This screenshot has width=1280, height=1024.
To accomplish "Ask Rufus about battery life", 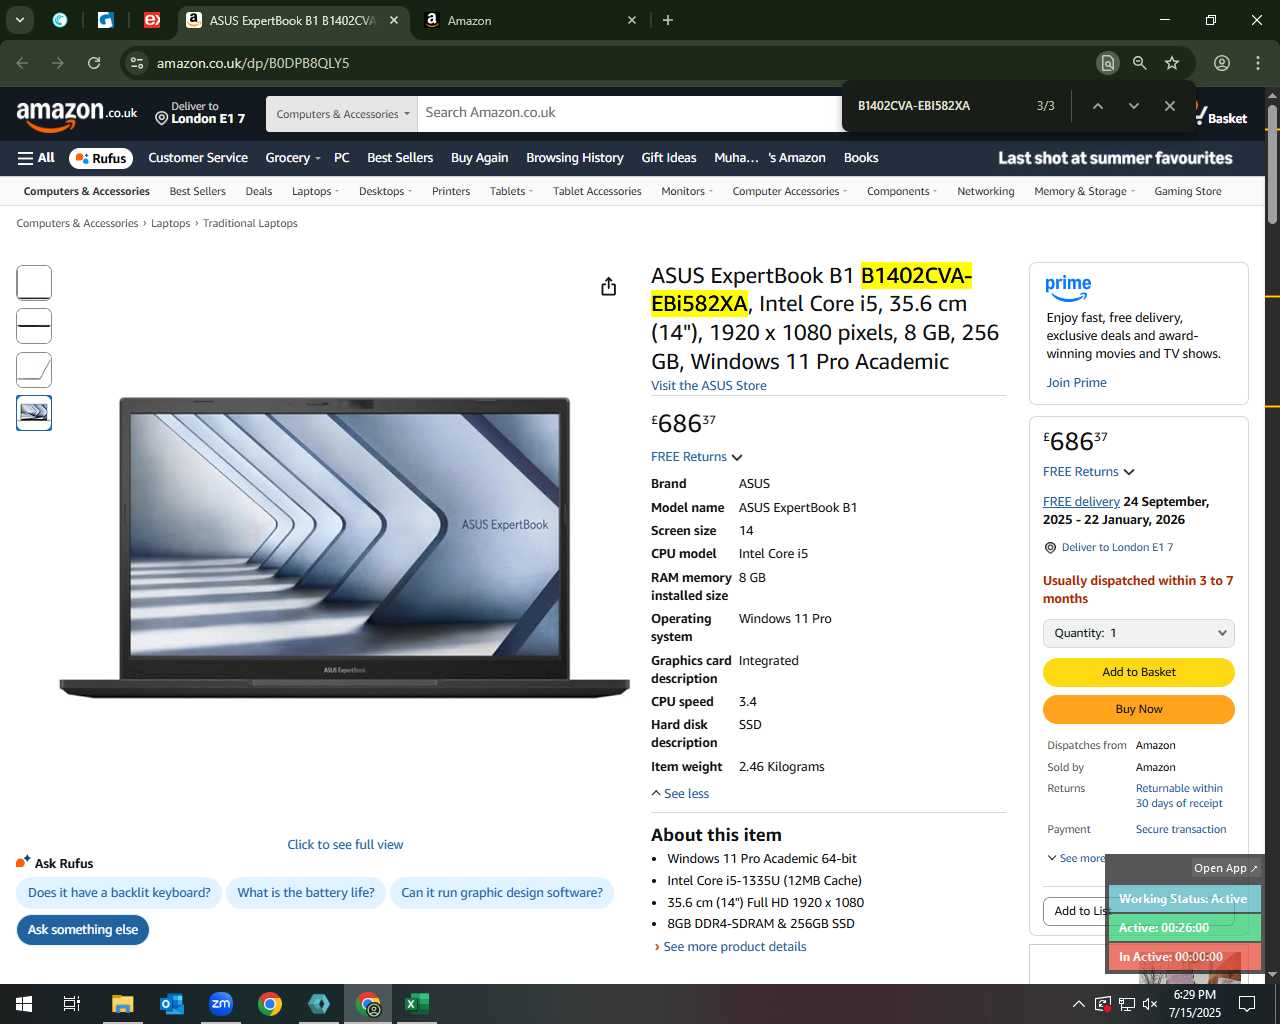I will [306, 893].
